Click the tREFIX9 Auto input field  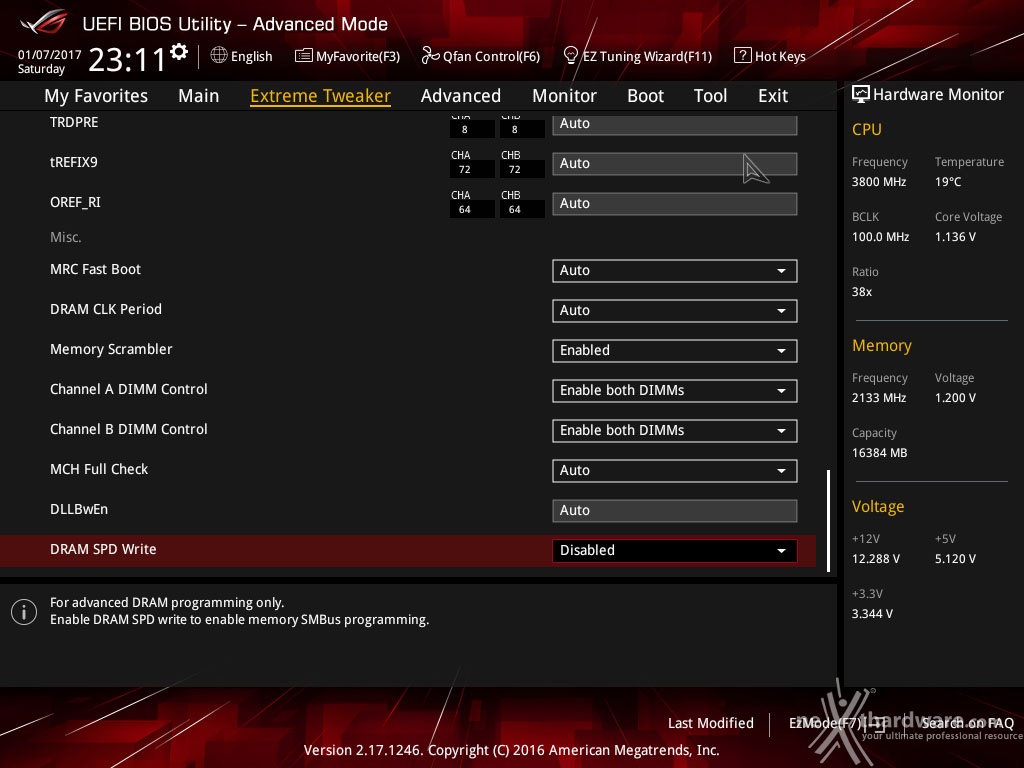[675, 164]
